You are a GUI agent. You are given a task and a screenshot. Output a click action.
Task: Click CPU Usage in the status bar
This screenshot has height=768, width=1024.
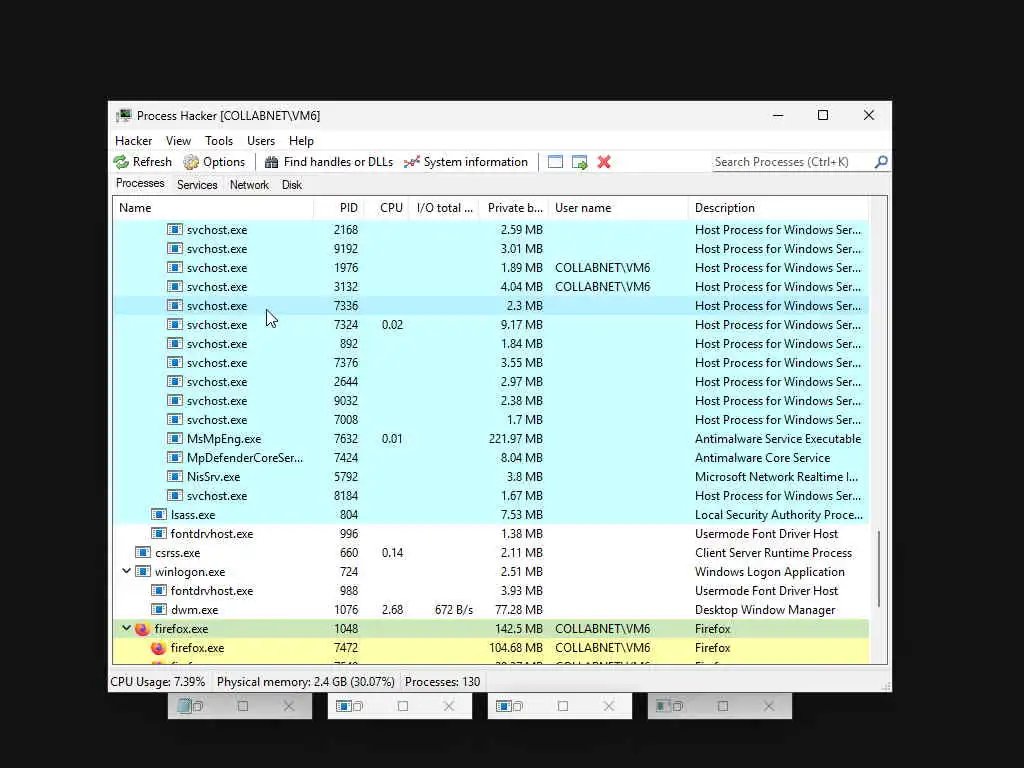[x=157, y=682]
